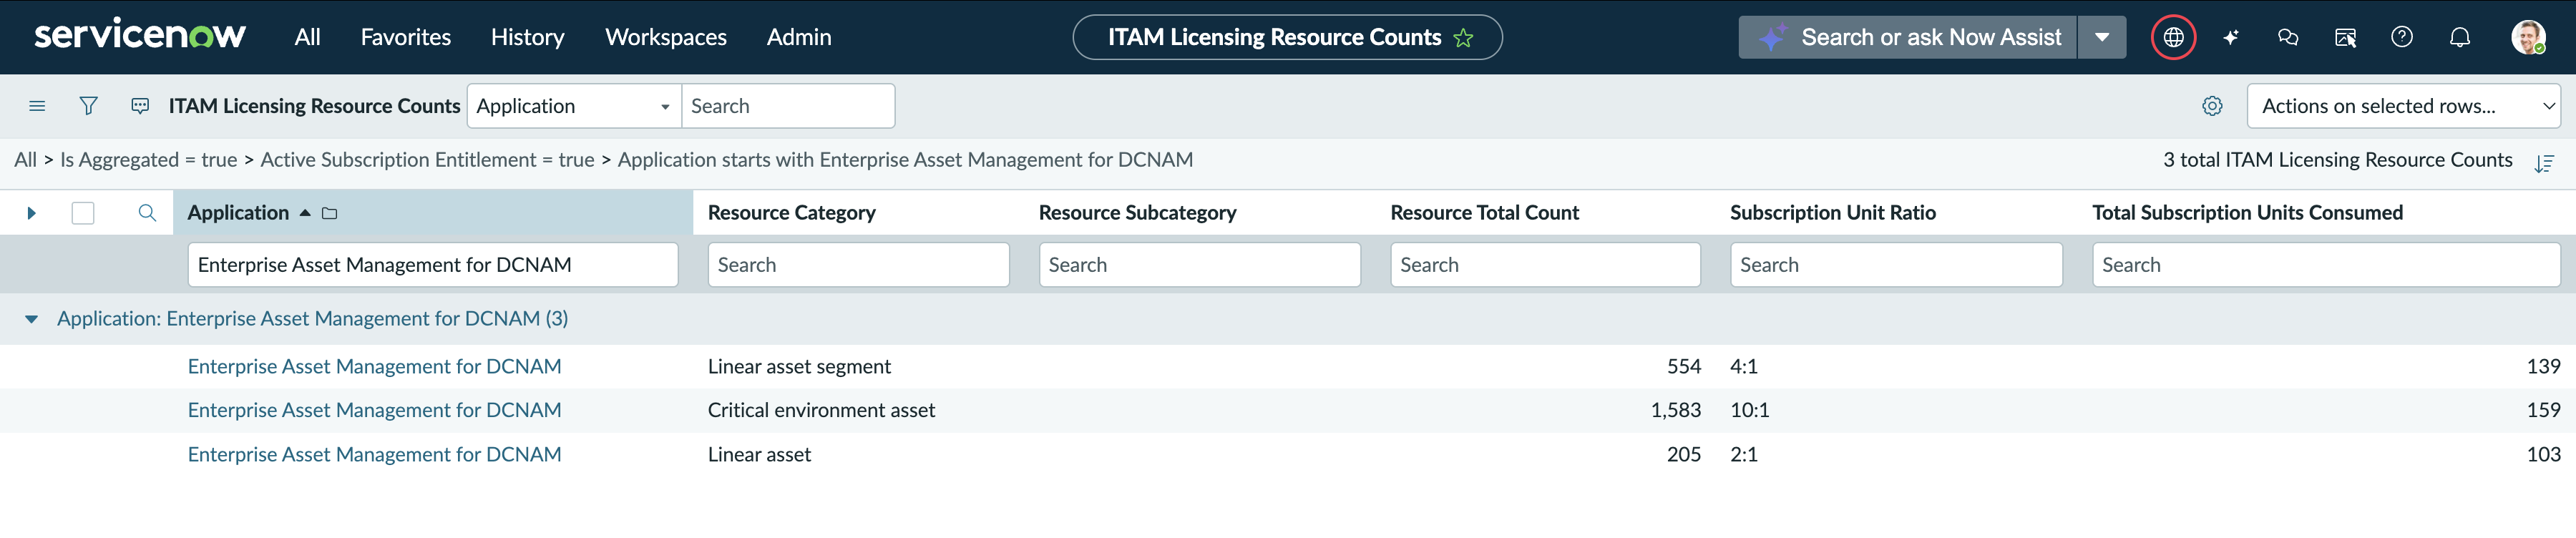Screen dimensions: 2576x538
Task: Click the group-by folder icon in Application header
Action: coord(330,213)
